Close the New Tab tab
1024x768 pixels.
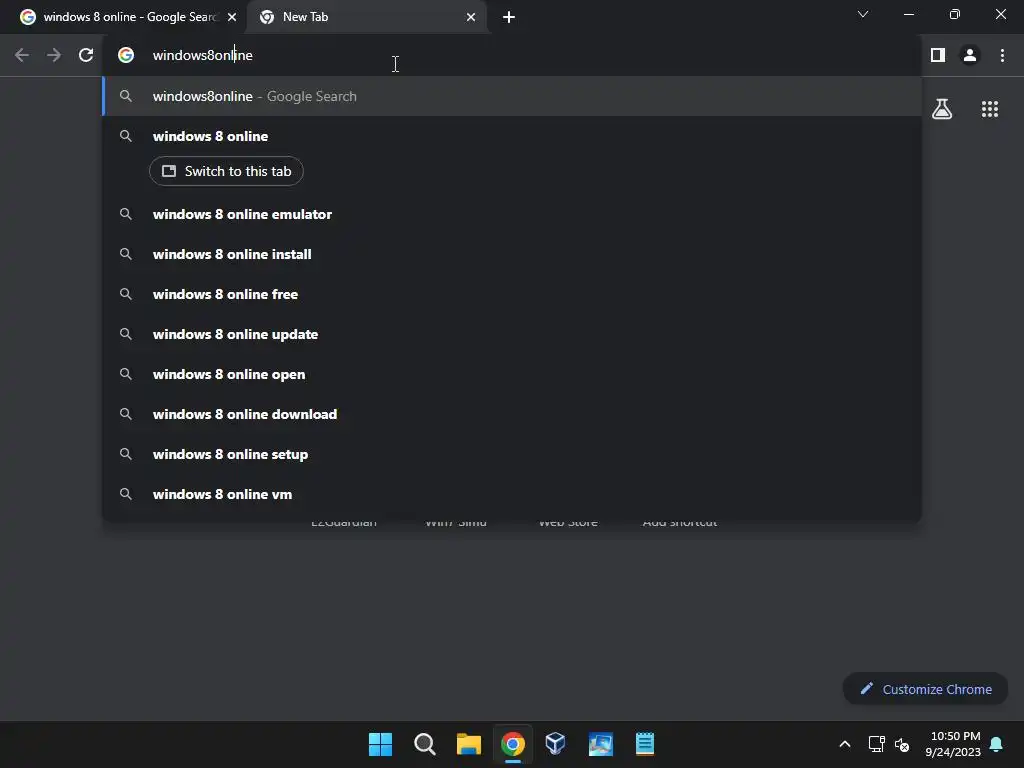[x=471, y=17]
